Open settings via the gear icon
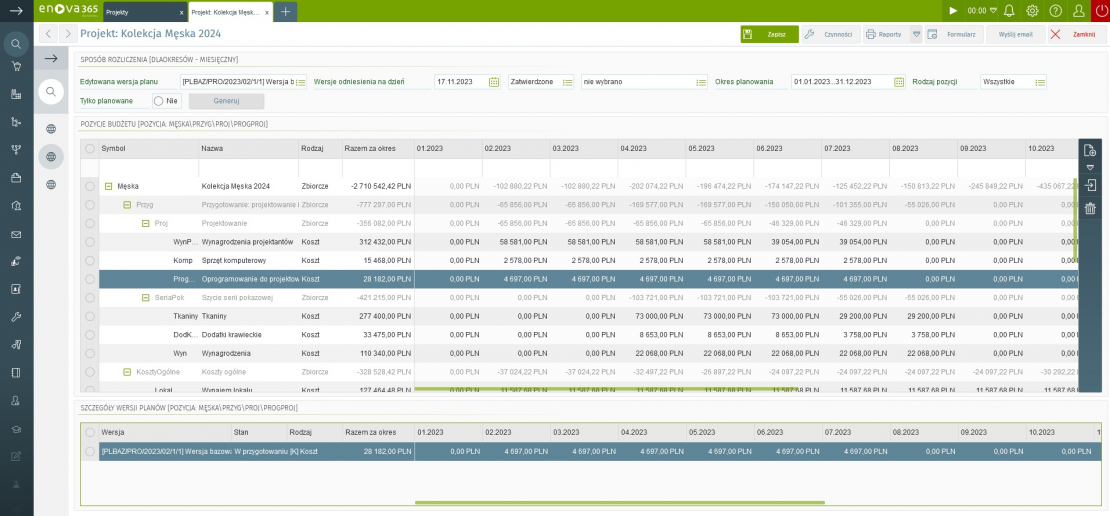This screenshot has width=1110, height=516. [x=1032, y=11]
